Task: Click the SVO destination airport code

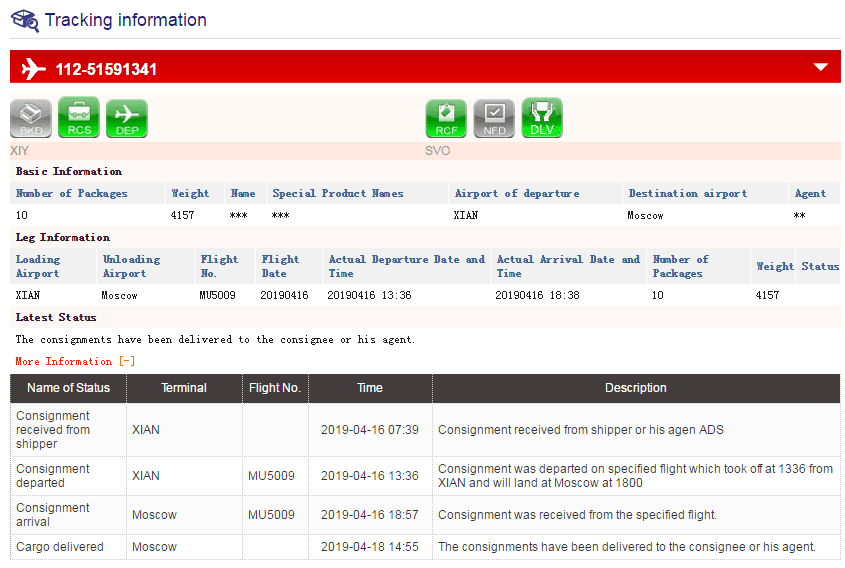Action: pos(438,151)
